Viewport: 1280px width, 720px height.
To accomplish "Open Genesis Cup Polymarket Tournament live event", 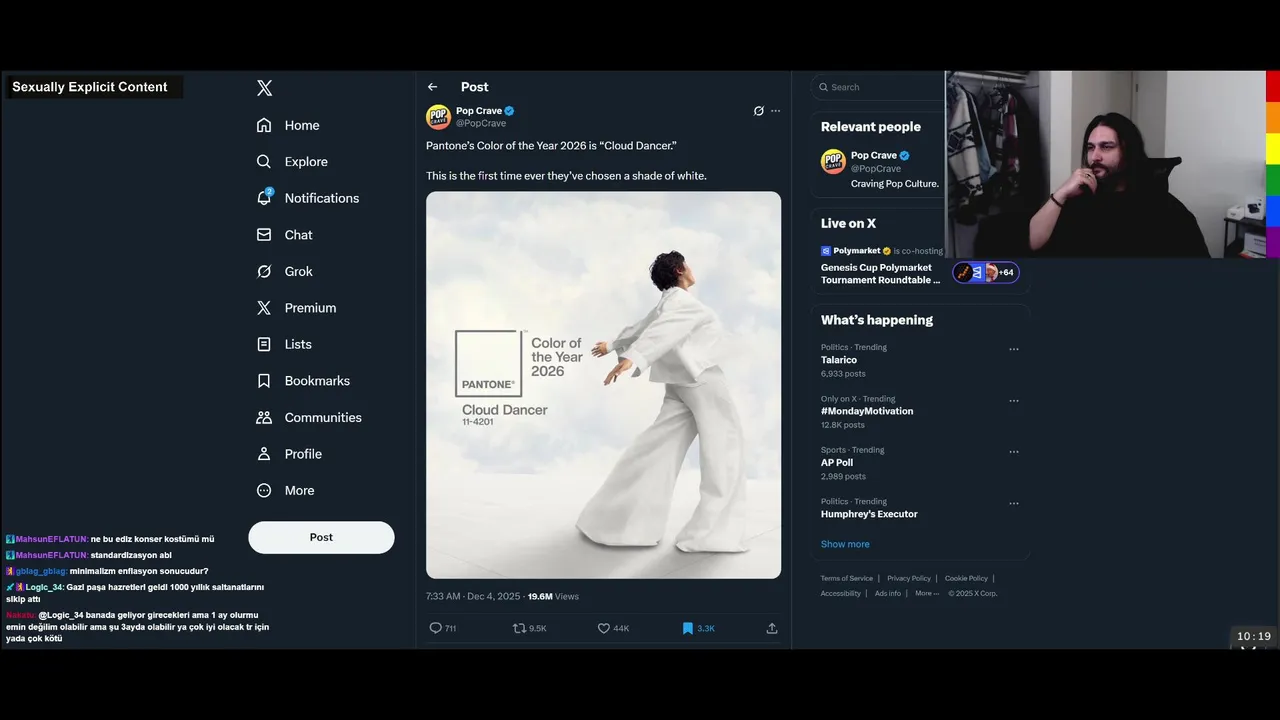I will [881, 274].
